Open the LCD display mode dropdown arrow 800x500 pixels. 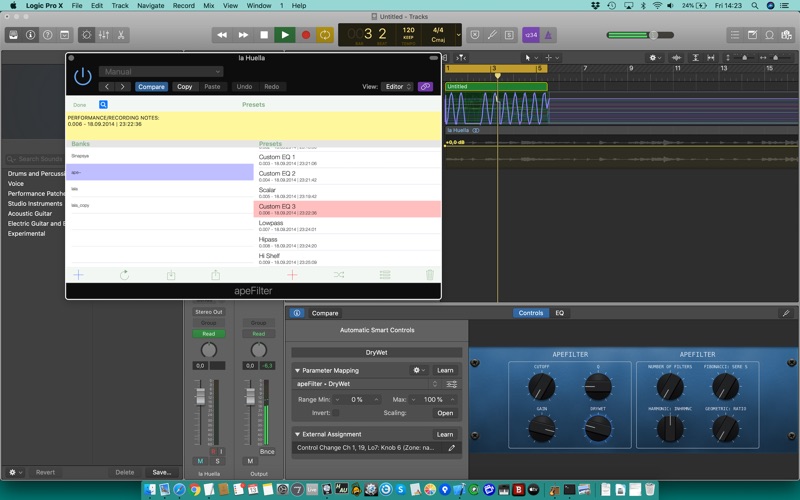tap(458, 35)
